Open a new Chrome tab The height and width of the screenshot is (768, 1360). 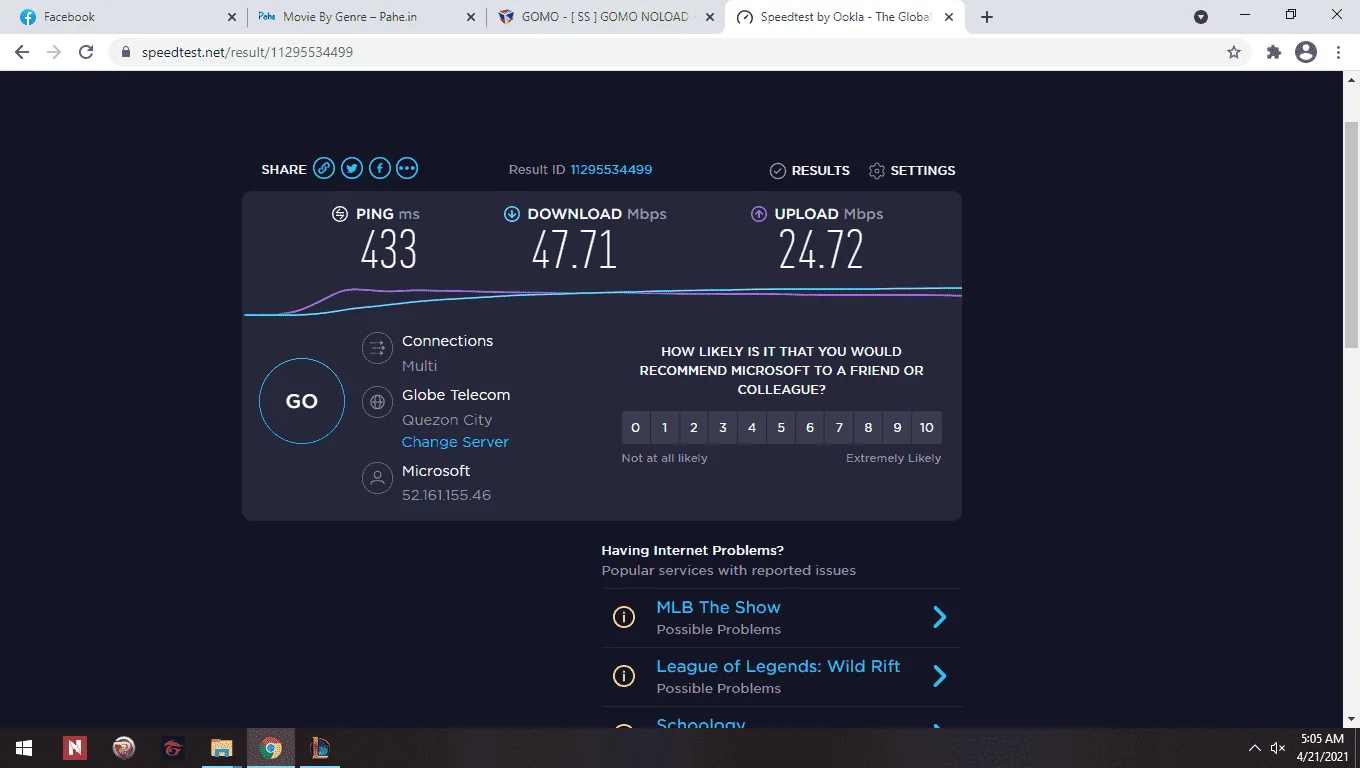[987, 17]
